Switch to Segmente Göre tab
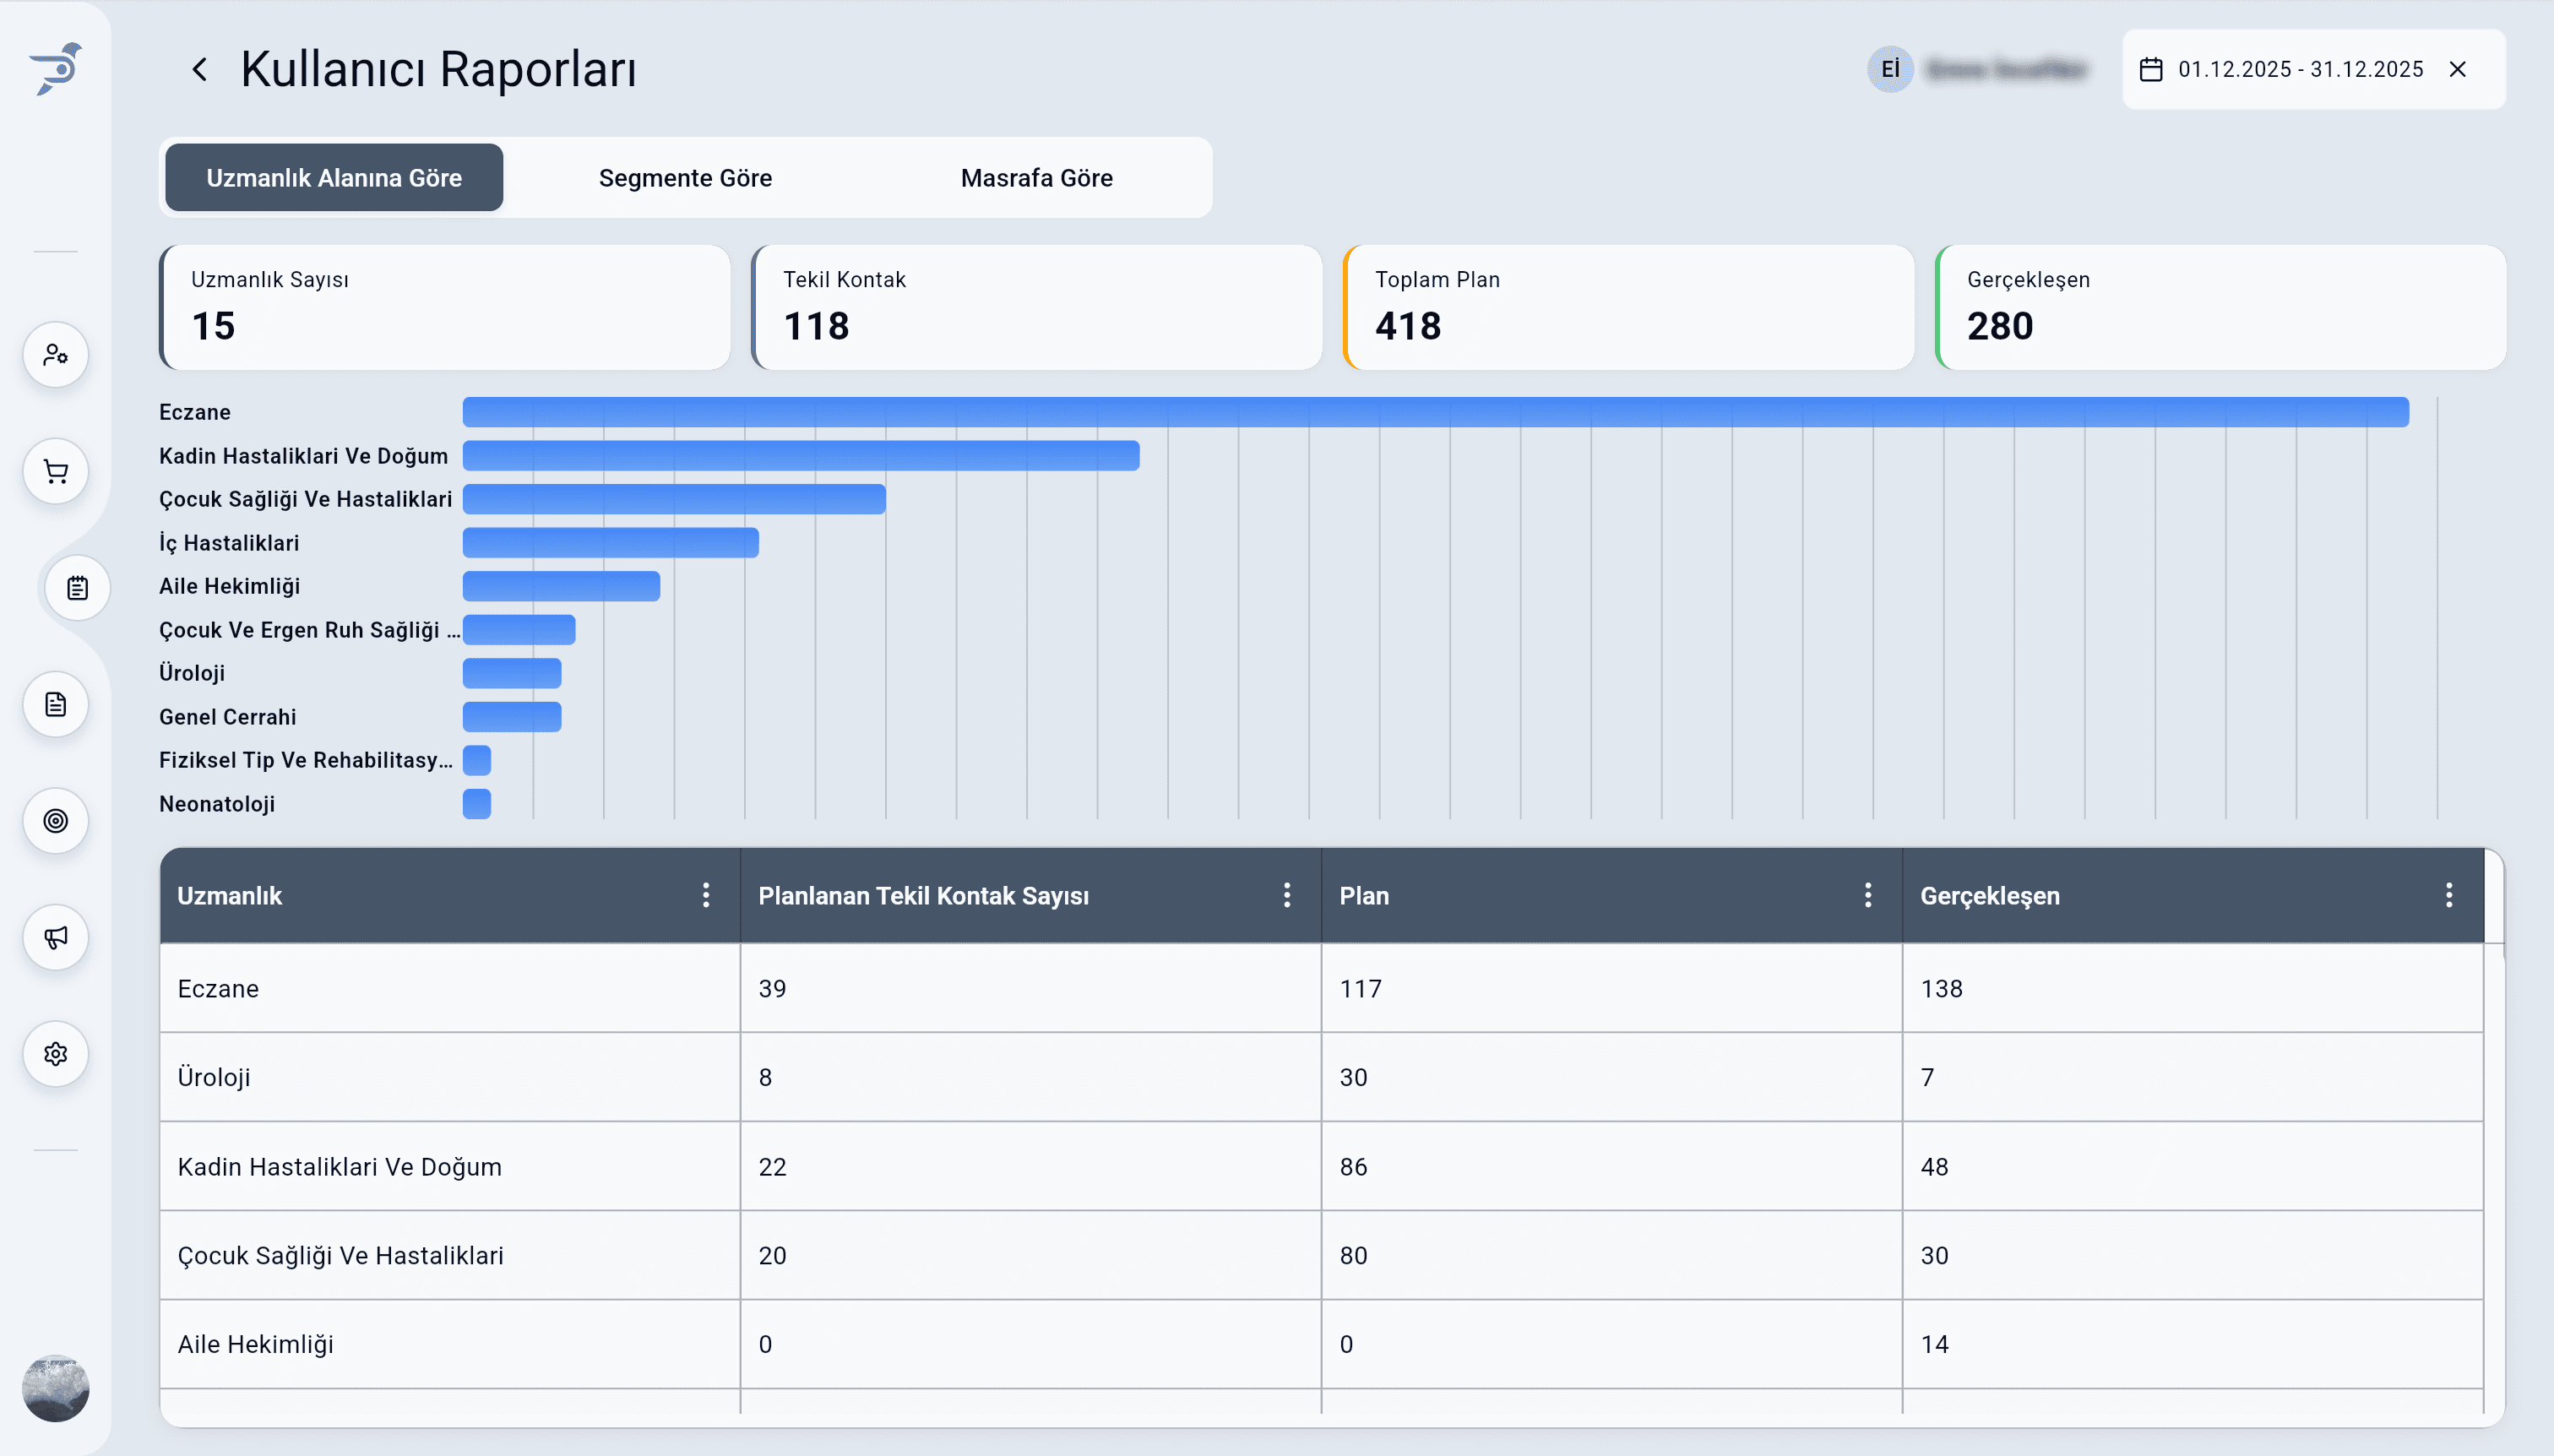 [x=685, y=178]
